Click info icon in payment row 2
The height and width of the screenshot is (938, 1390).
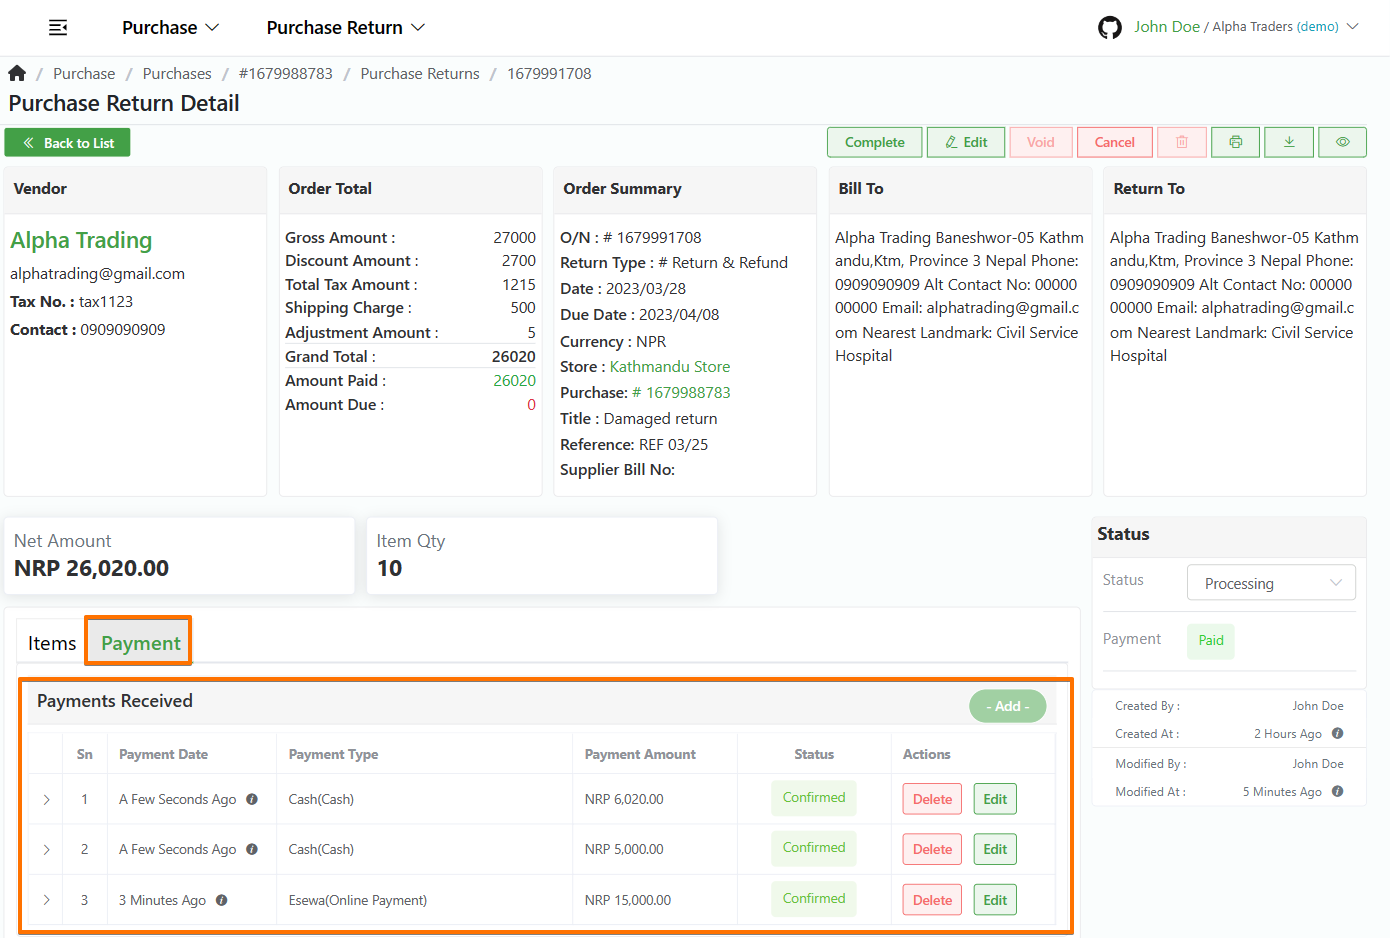click(x=252, y=849)
